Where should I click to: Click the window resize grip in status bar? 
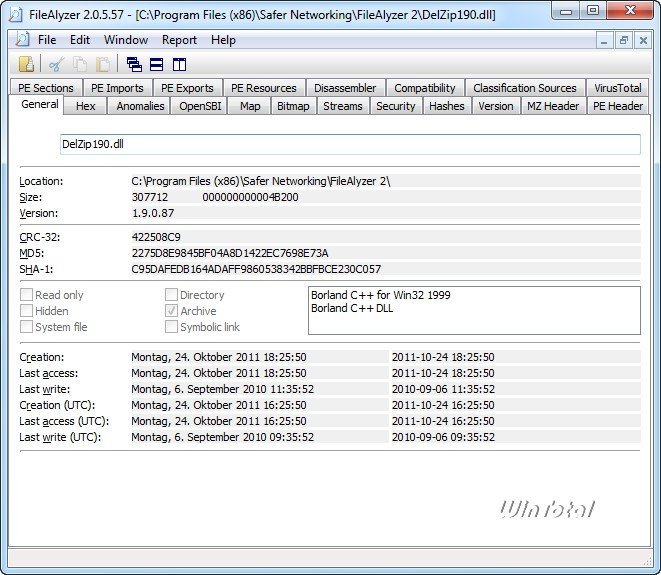pos(648,562)
